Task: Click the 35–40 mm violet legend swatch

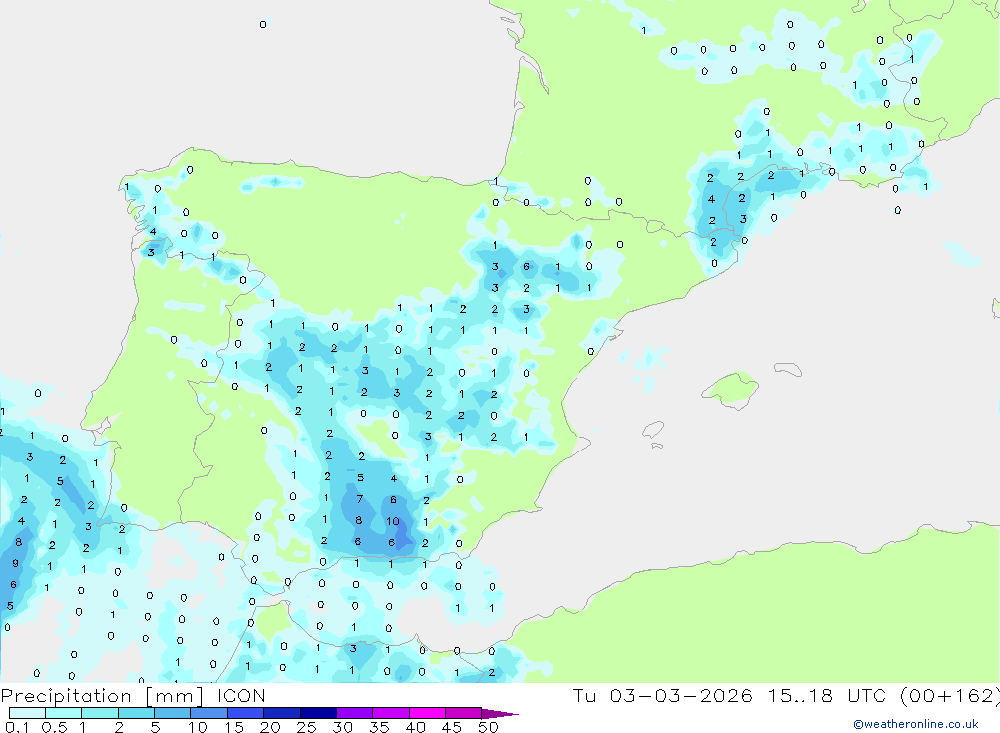Action: (x=391, y=713)
